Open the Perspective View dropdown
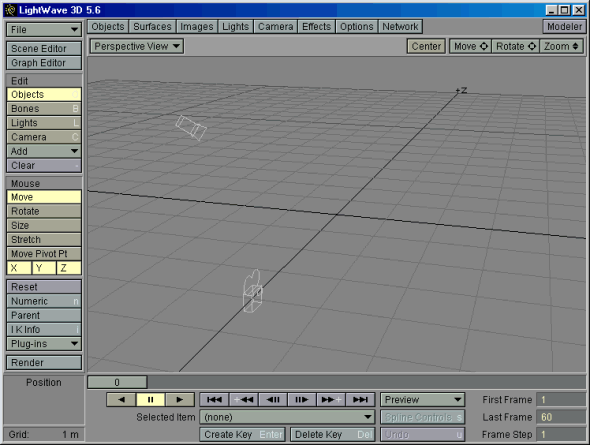 pyautogui.click(x=137, y=46)
